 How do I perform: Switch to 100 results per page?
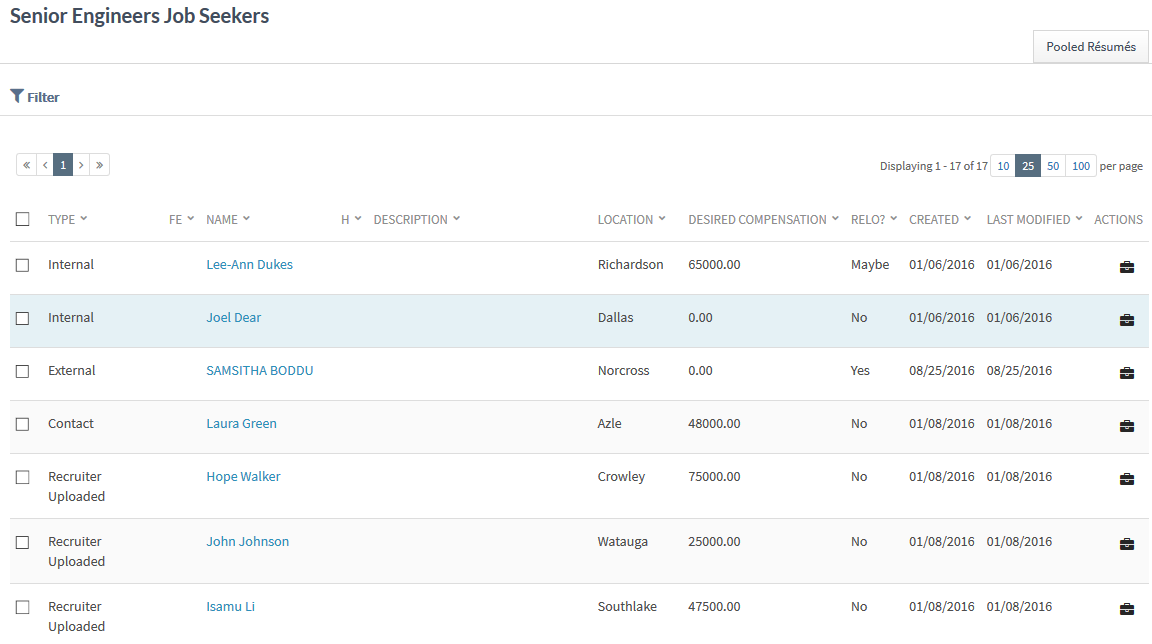click(1081, 166)
